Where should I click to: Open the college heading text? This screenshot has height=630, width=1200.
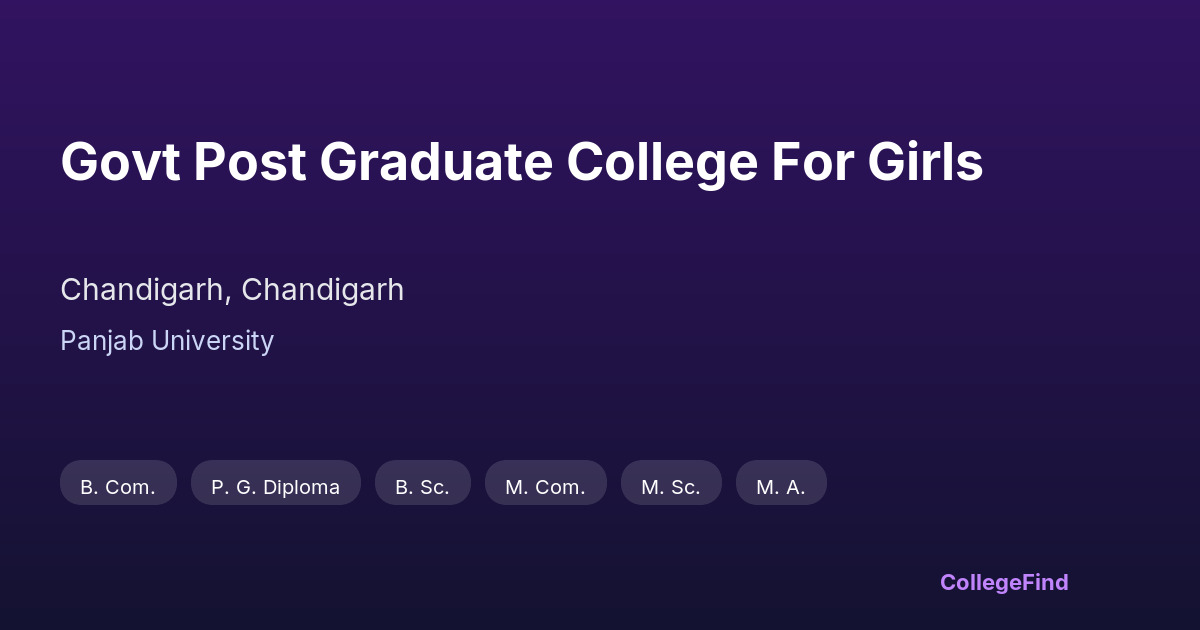pos(521,162)
